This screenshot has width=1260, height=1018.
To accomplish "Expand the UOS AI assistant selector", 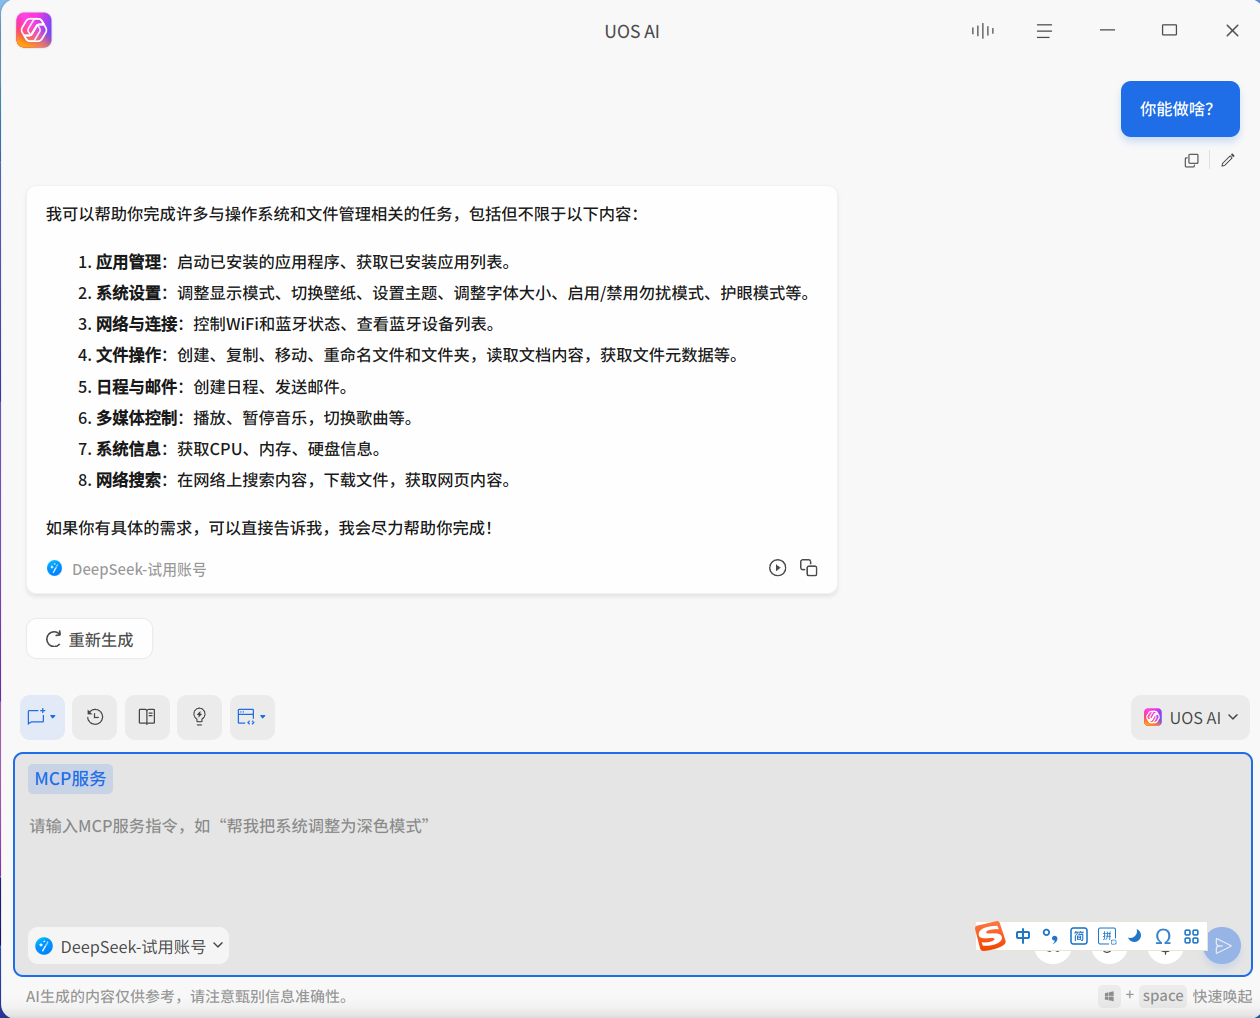I will pos(1190,718).
